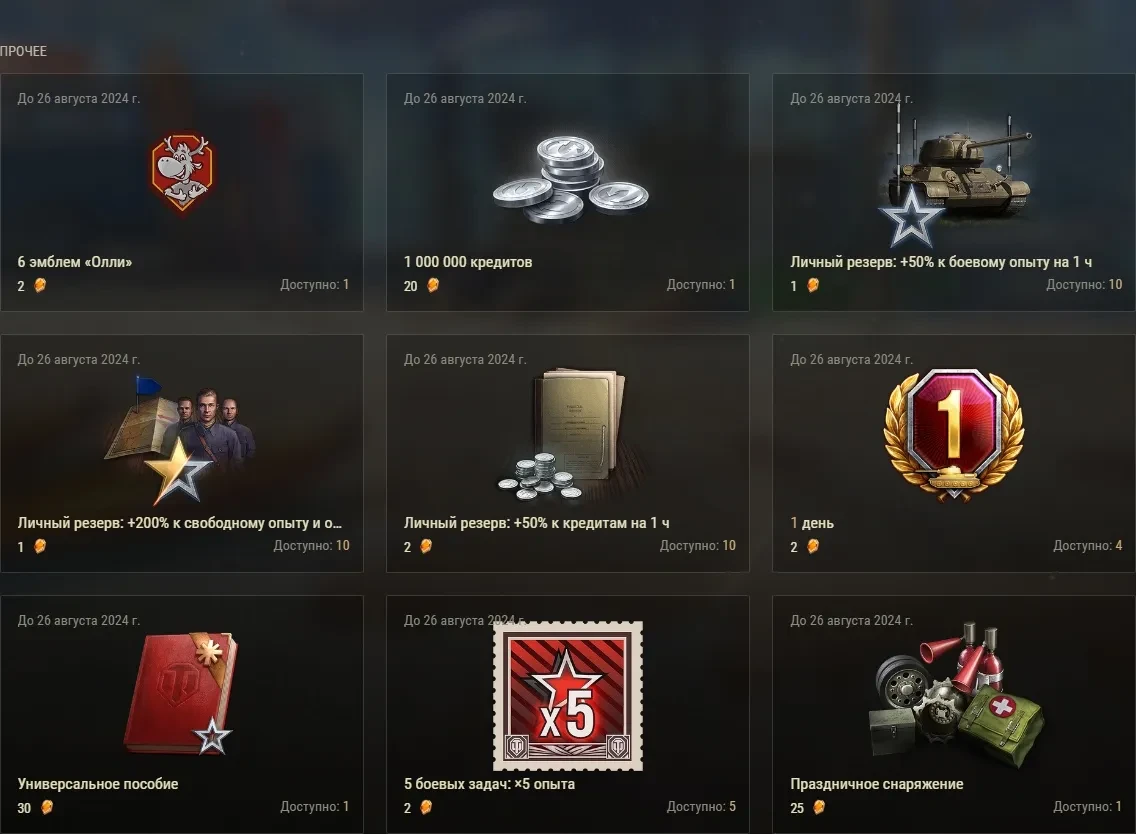This screenshot has height=834, width=1136.
Task: Open 'Личный резерв: +50% к кредитам на 1 ч'
Action: pyautogui.click(x=537, y=523)
